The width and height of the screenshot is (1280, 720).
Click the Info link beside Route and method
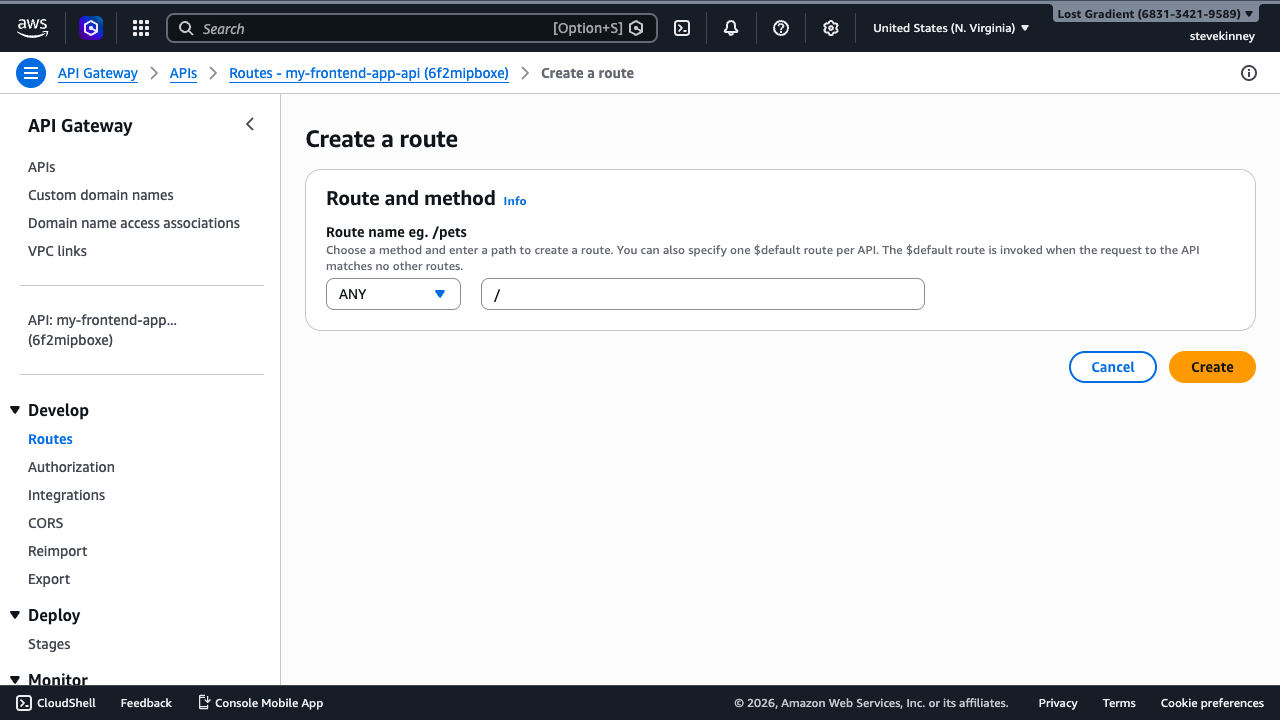tap(515, 201)
